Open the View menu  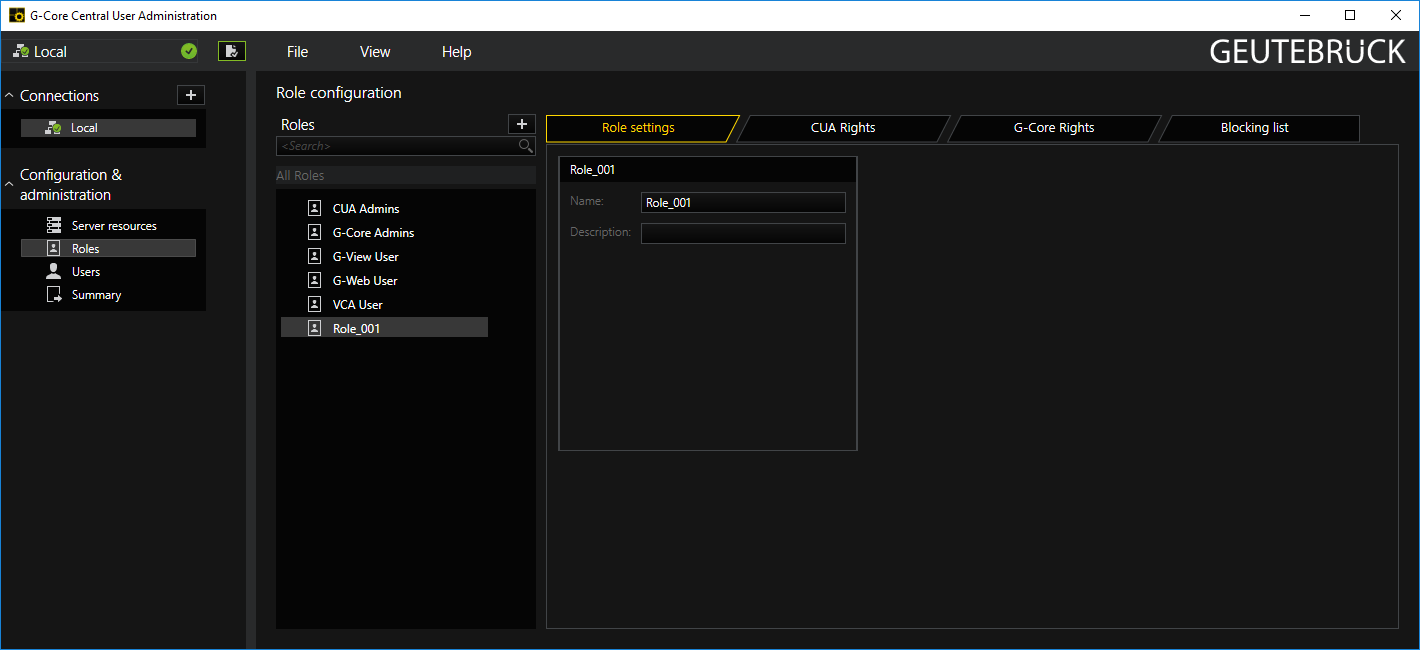pyautogui.click(x=375, y=52)
